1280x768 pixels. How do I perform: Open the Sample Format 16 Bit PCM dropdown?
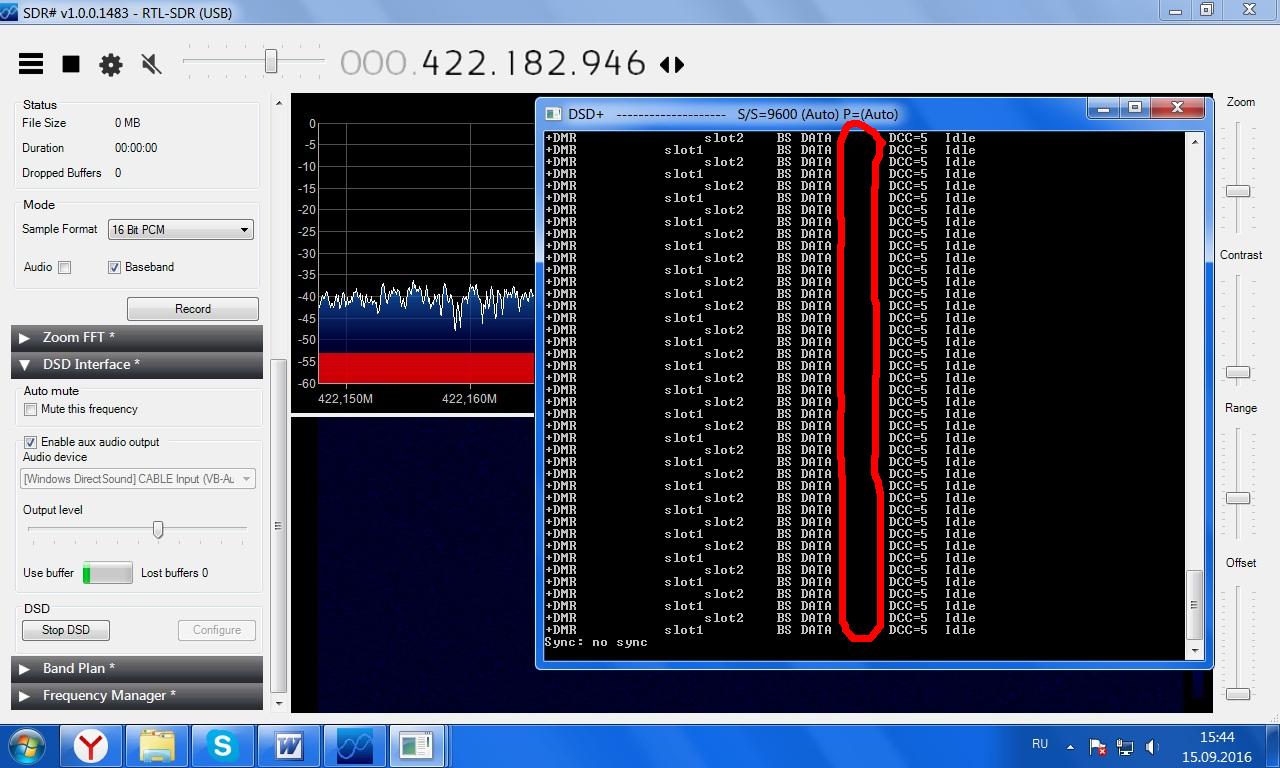[x=180, y=229]
